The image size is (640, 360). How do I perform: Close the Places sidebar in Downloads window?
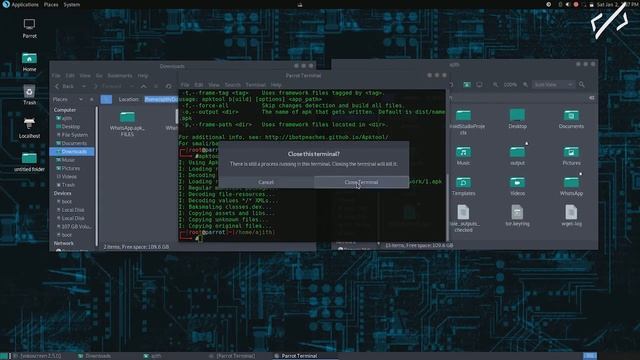click(x=92, y=99)
